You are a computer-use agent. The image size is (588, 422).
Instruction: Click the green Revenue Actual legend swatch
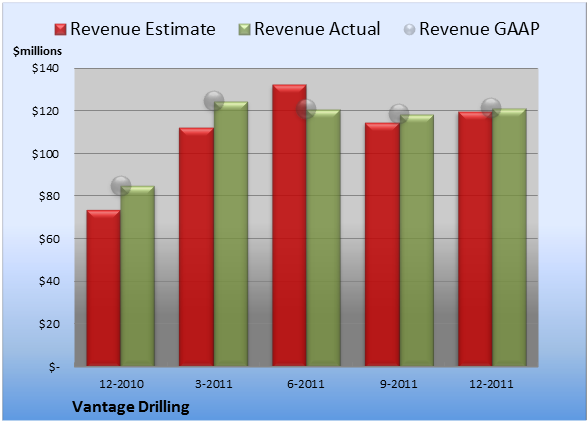(x=244, y=30)
